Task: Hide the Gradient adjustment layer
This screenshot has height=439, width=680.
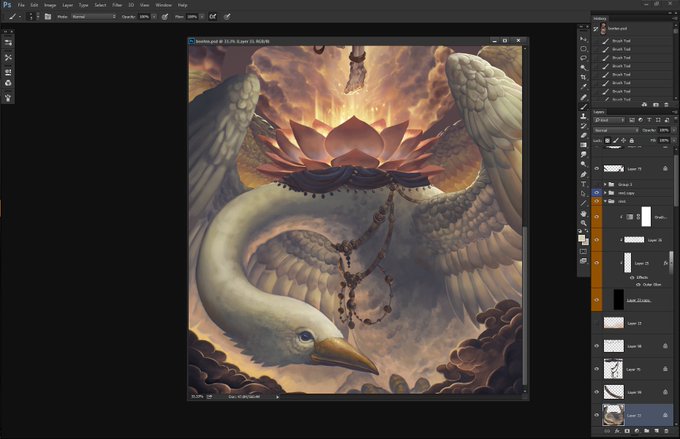Action: pyautogui.click(x=597, y=216)
